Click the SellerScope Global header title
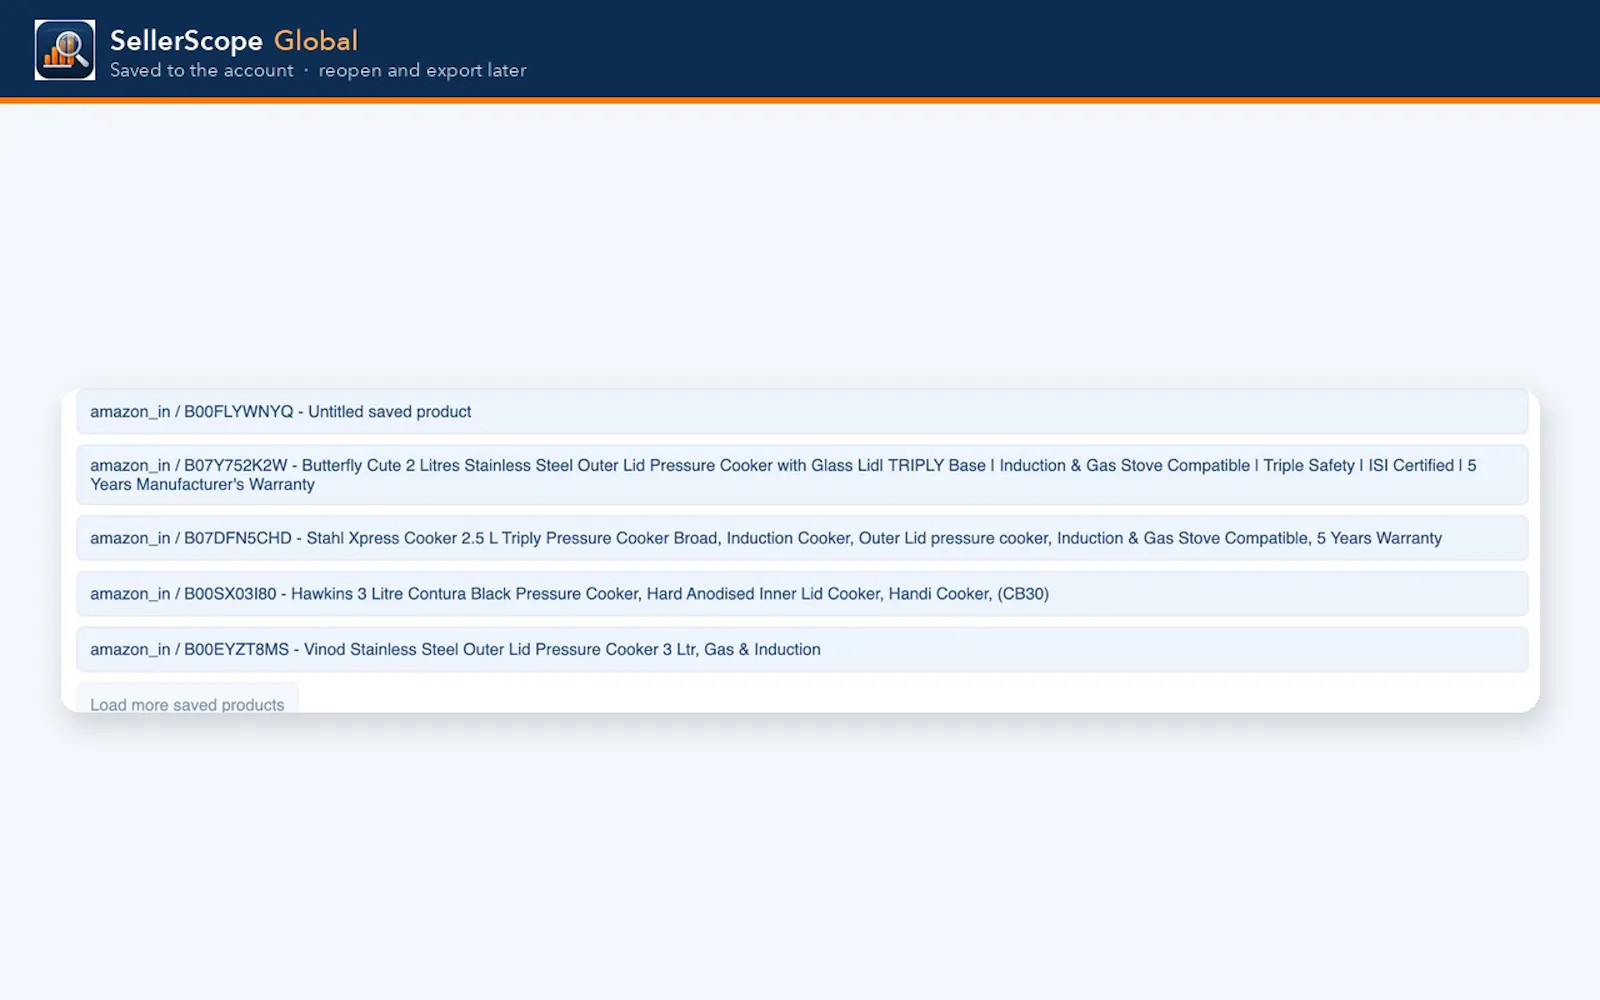 point(234,40)
